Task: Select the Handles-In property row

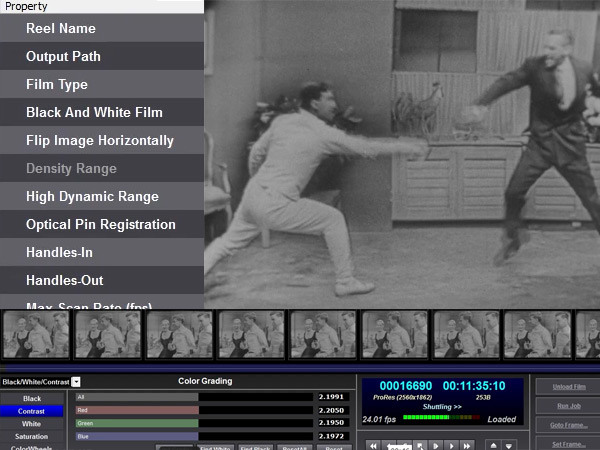Action: pos(102,252)
